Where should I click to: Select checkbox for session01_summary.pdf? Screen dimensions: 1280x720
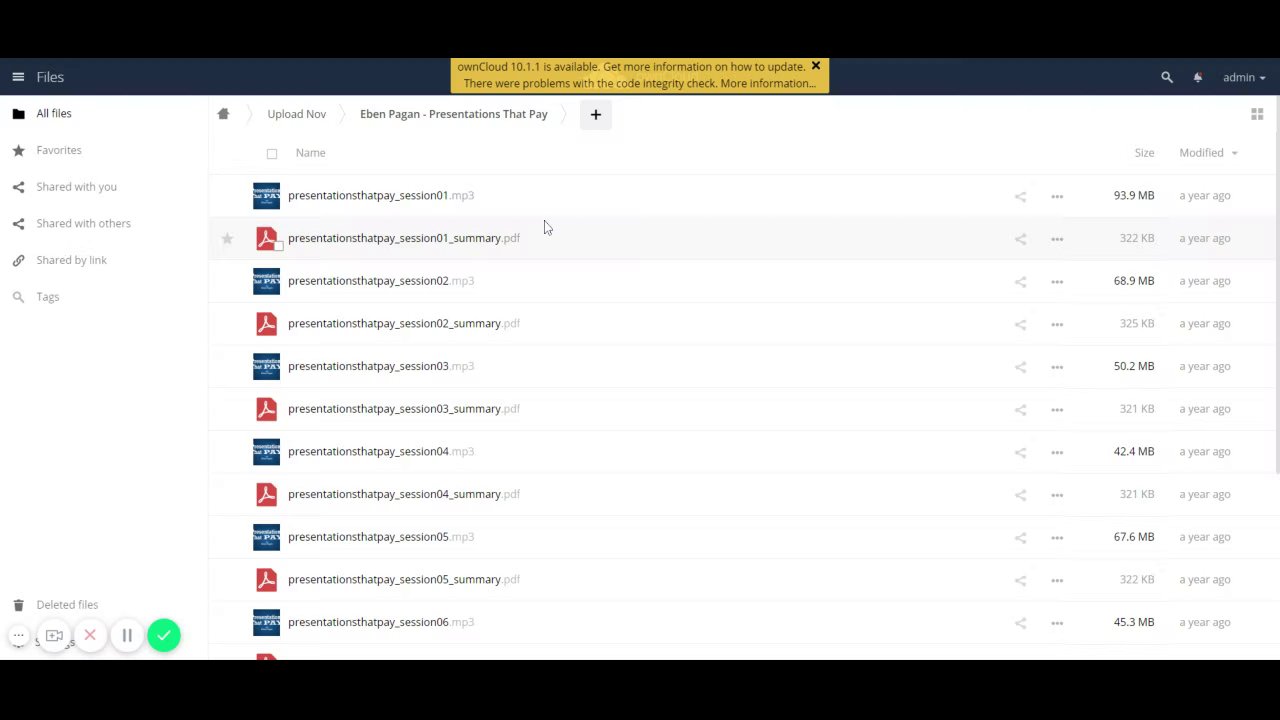click(279, 247)
